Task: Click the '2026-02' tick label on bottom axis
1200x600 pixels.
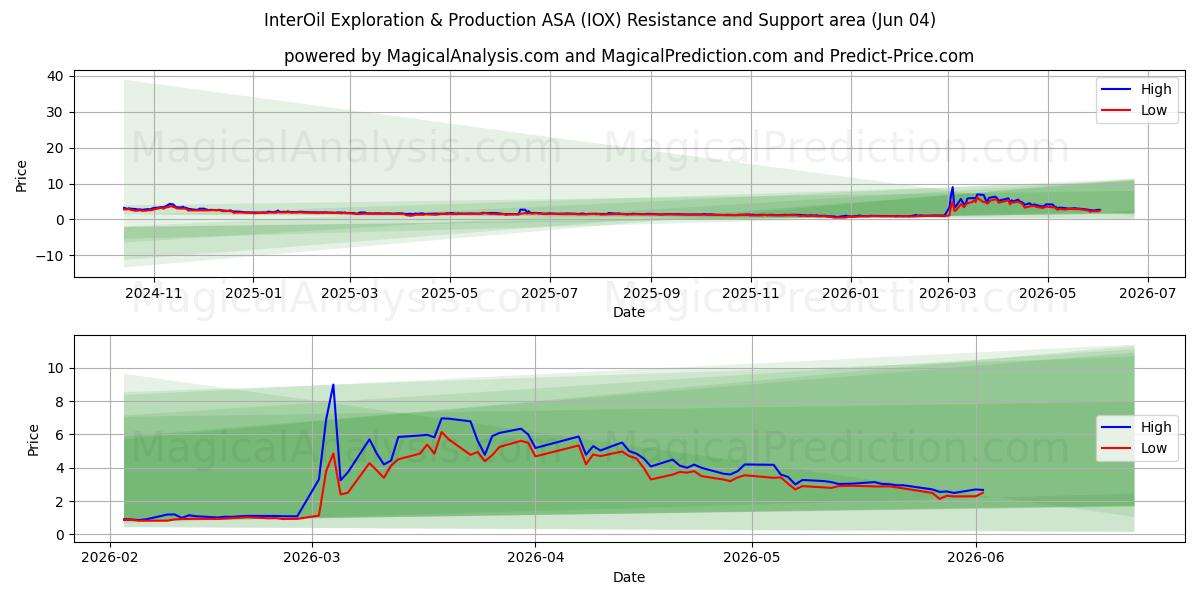Action: tap(109, 558)
